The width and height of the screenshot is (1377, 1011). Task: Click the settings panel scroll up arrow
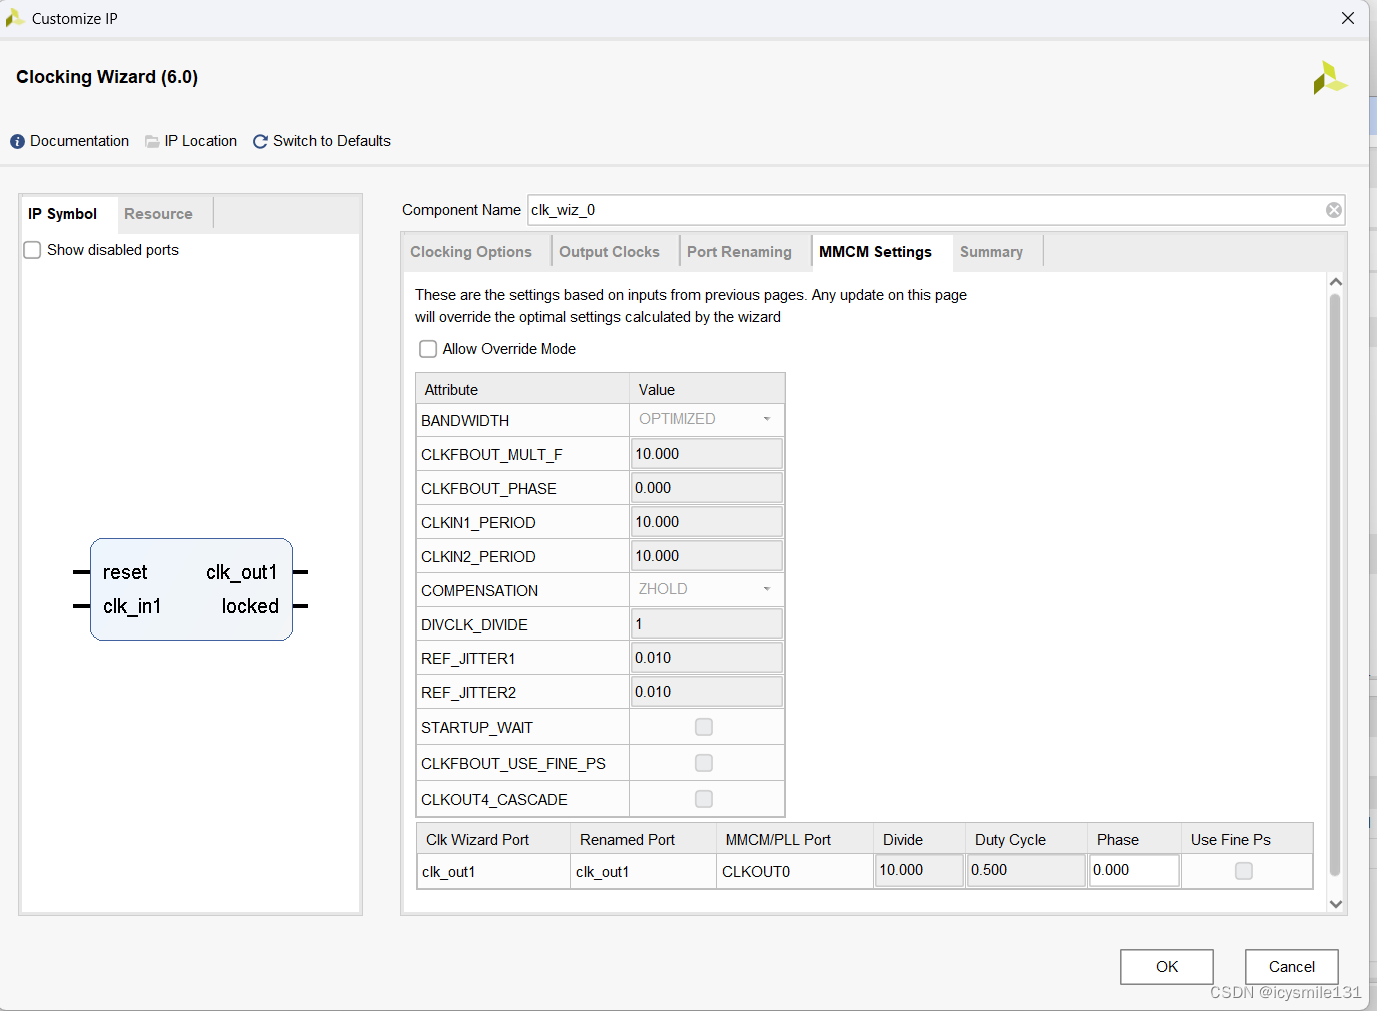tap(1335, 283)
